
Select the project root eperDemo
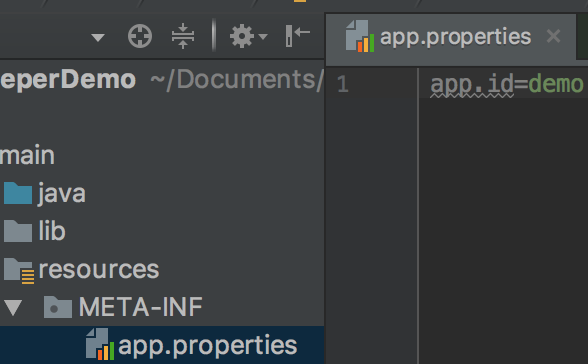click(68, 79)
